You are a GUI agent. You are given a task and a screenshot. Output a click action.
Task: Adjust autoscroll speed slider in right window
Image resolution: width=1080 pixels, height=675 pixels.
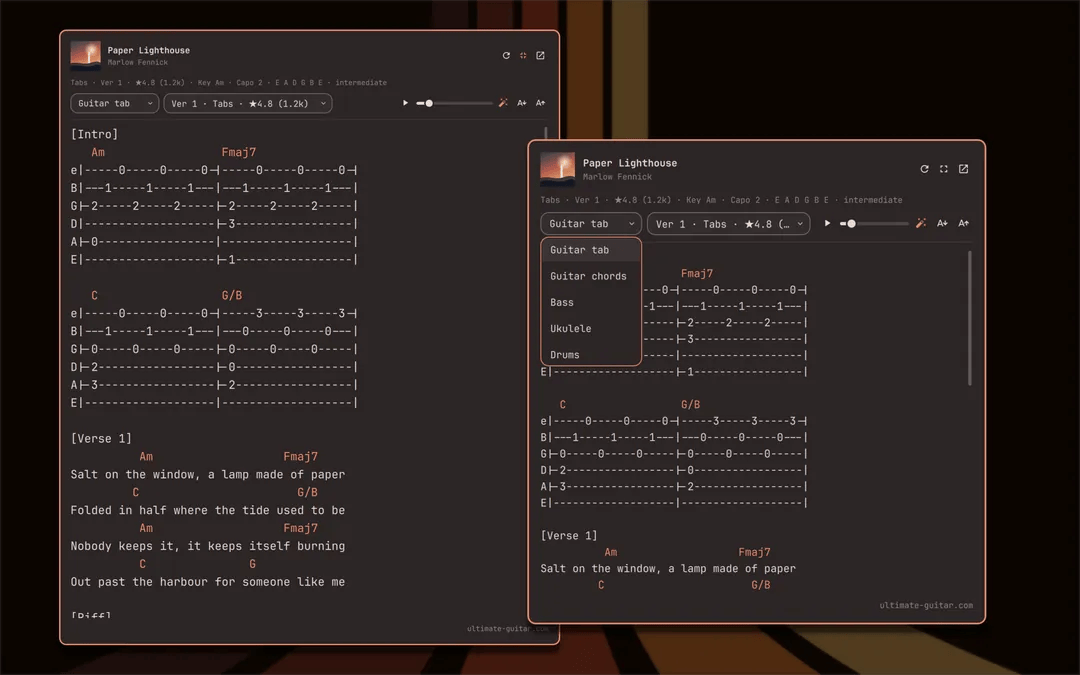point(874,223)
